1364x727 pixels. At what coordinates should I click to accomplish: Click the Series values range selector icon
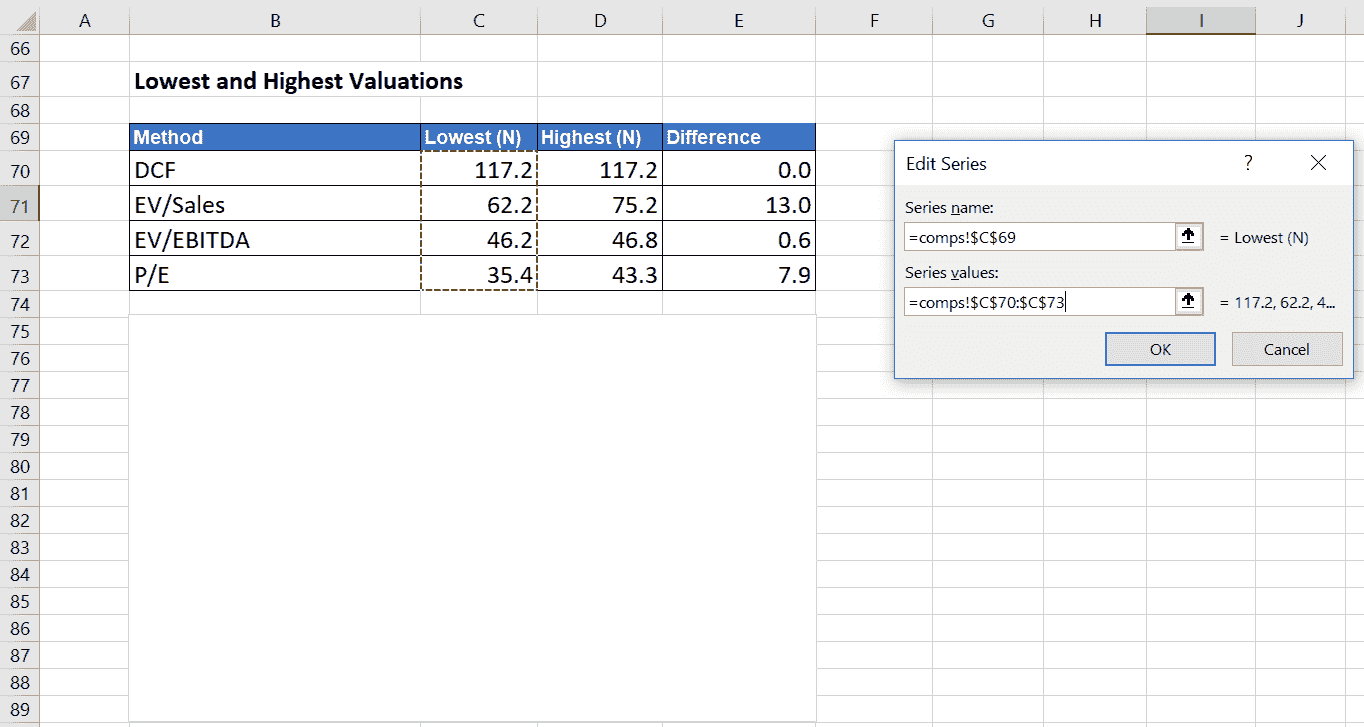coord(1189,301)
